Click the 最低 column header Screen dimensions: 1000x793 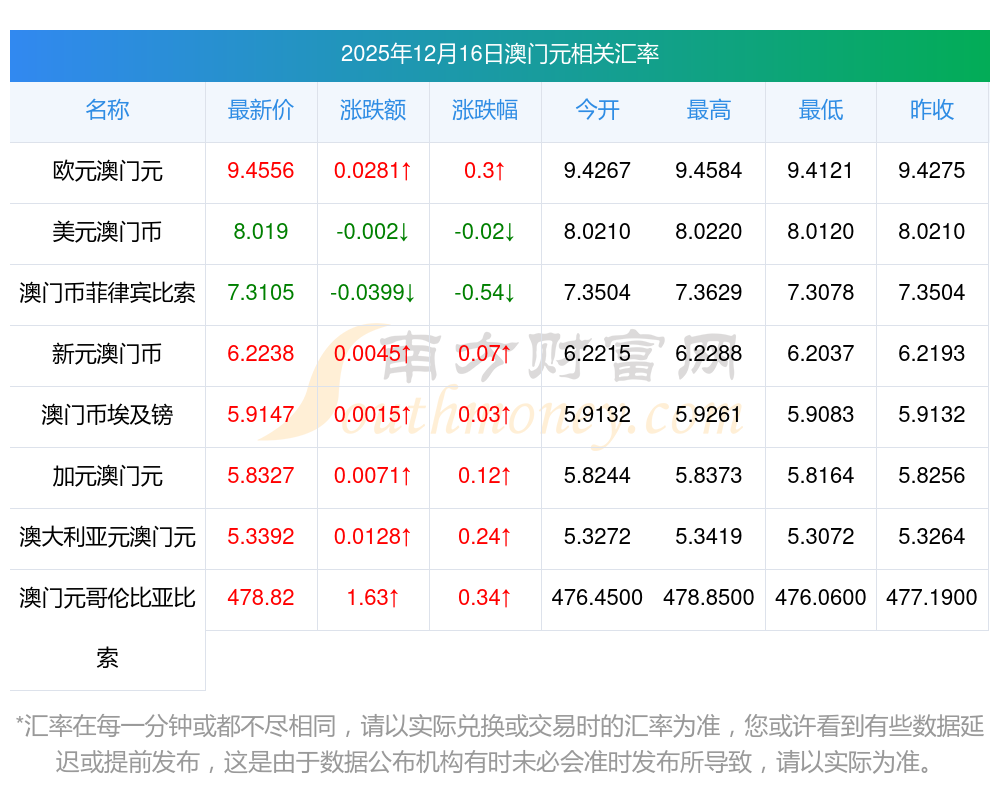(821, 110)
